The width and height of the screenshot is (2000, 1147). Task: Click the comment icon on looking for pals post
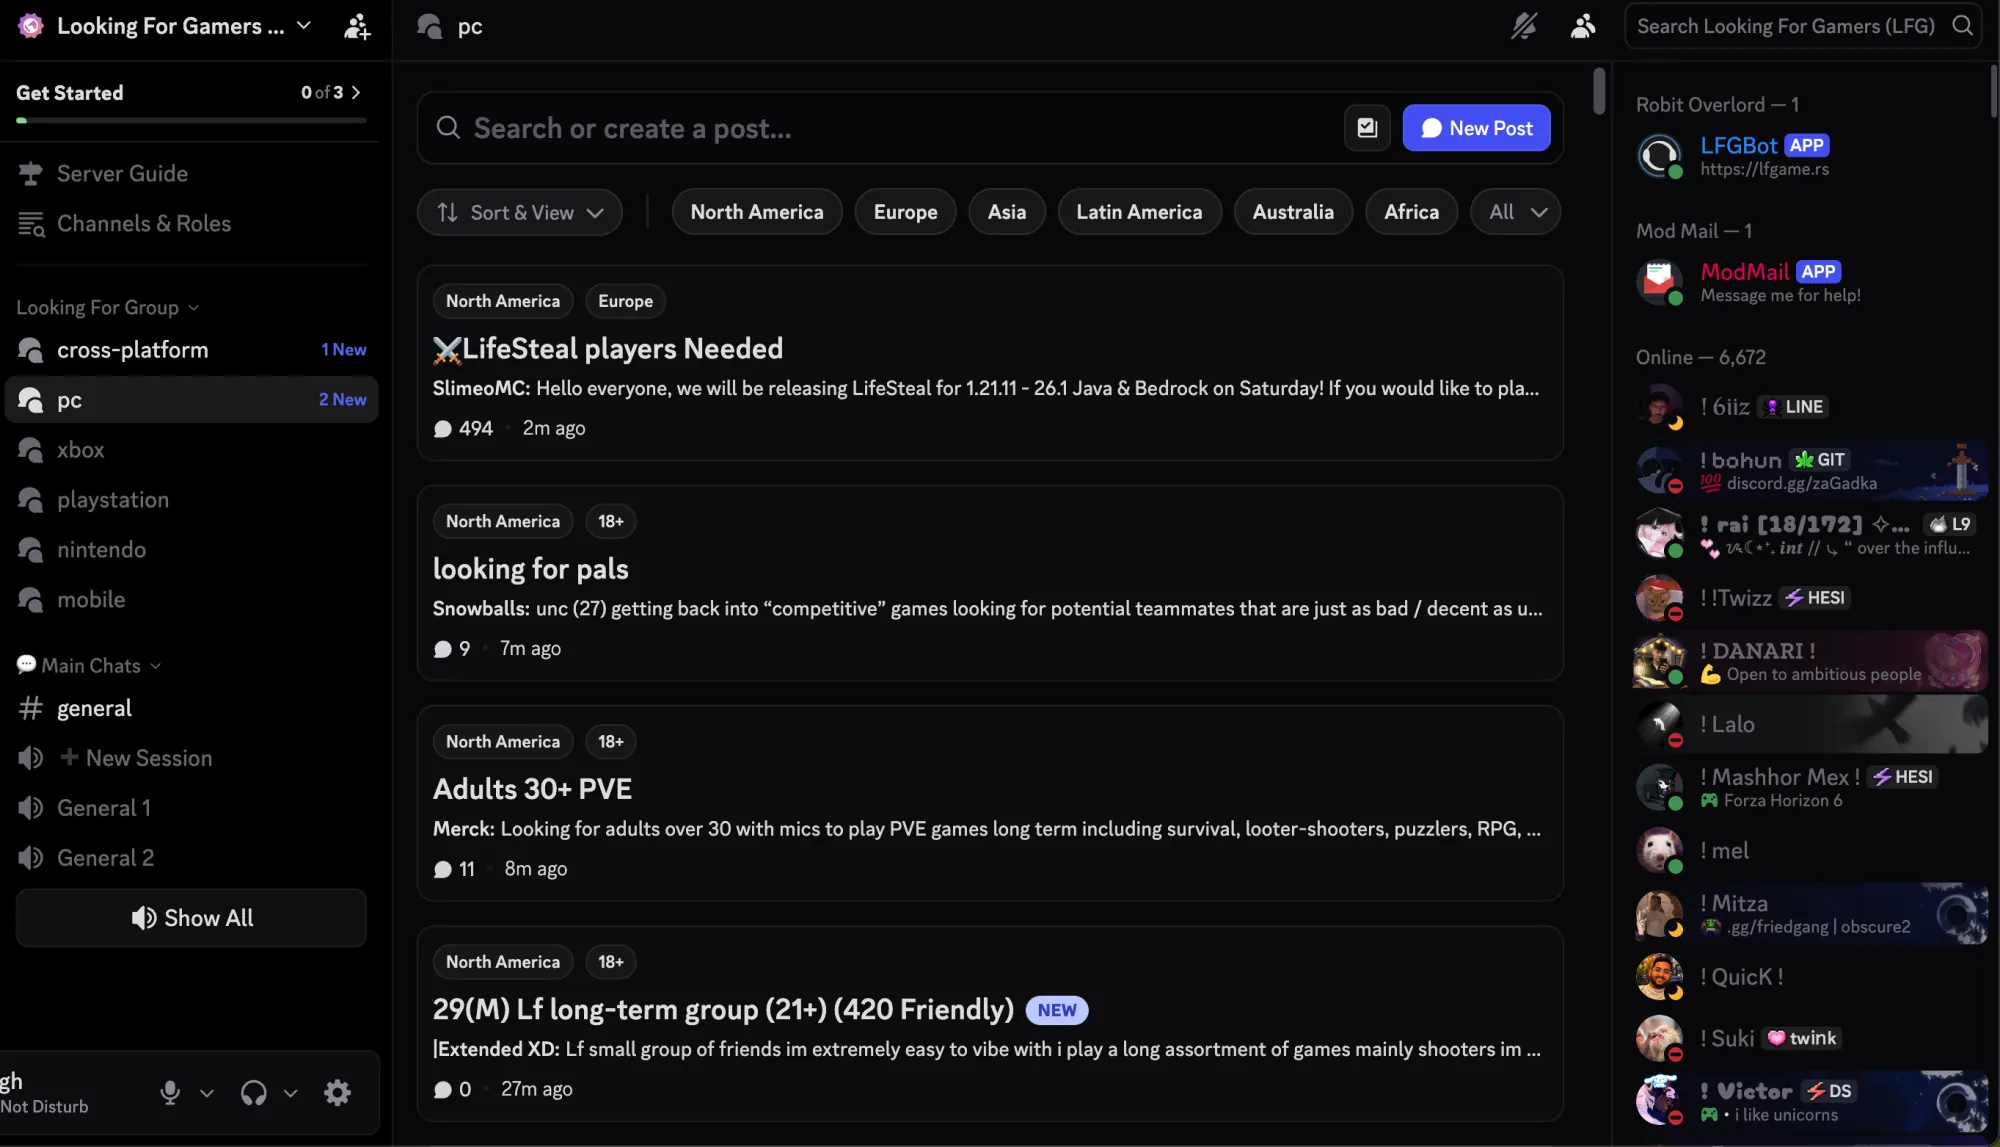coord(443,649)
